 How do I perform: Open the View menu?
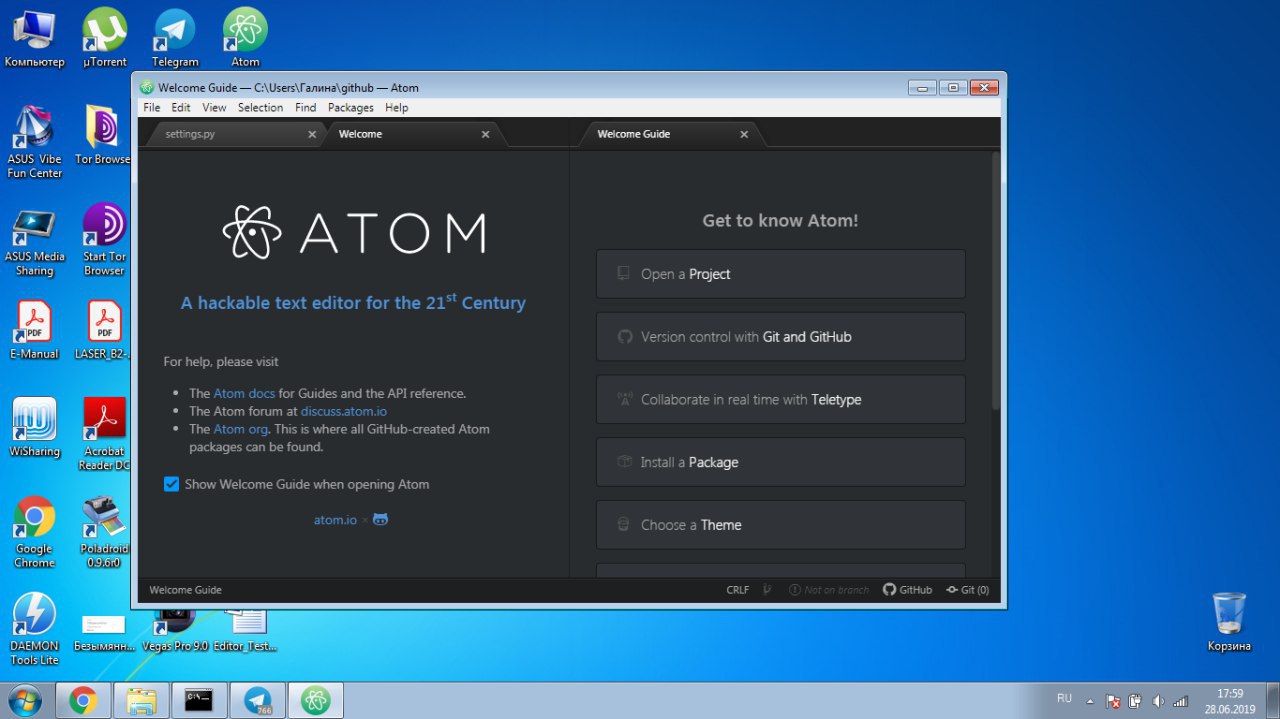pos(214,107)
